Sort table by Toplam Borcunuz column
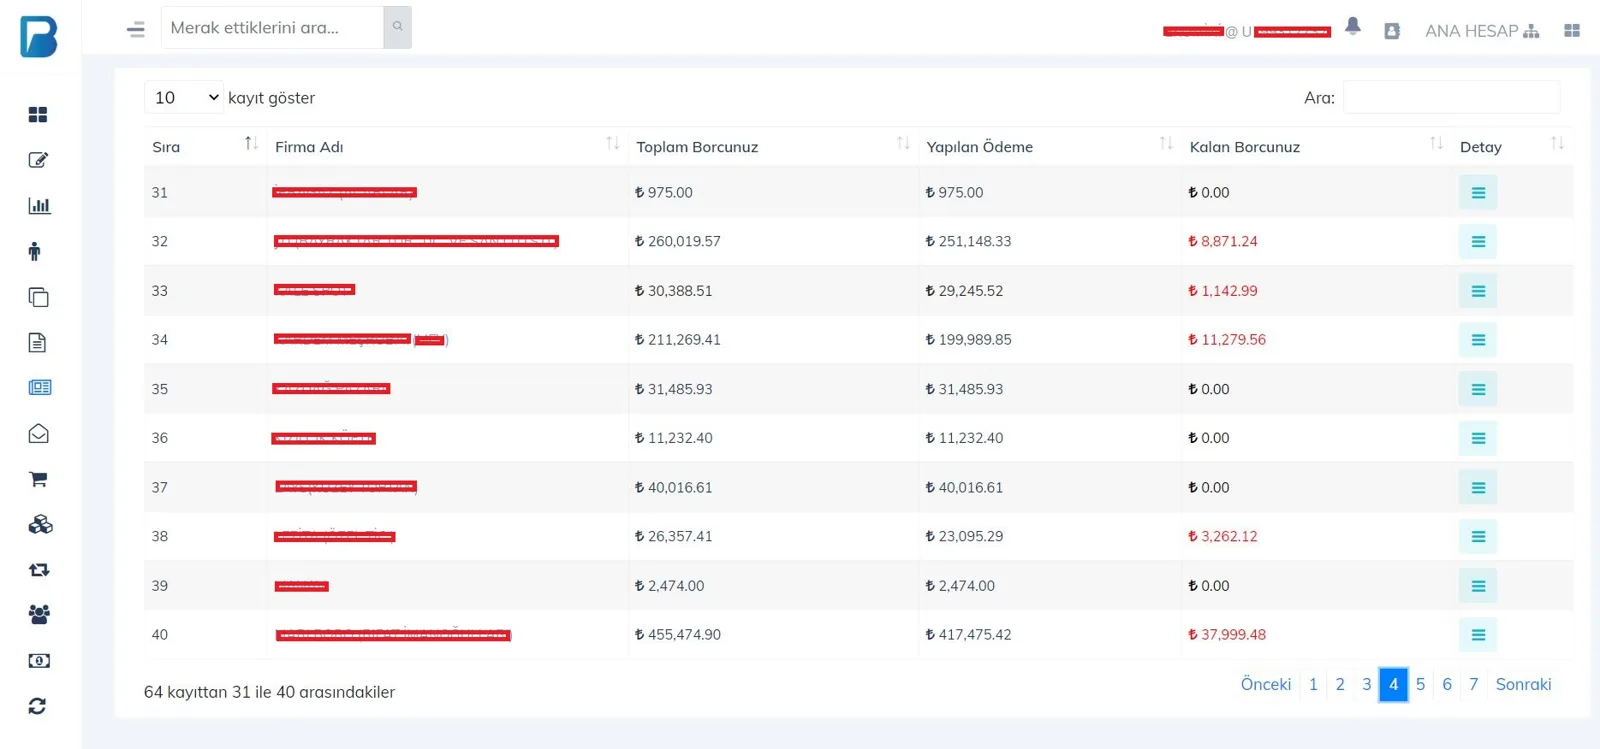Image resolution: width=1600 pixels, height=749 pixels. (773, 146)
